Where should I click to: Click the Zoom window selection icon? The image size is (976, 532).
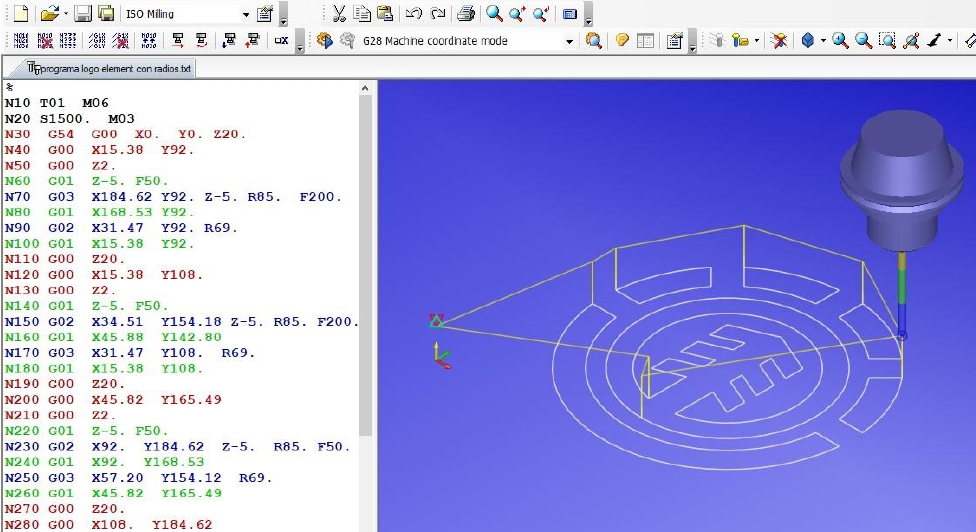[887, 40]
